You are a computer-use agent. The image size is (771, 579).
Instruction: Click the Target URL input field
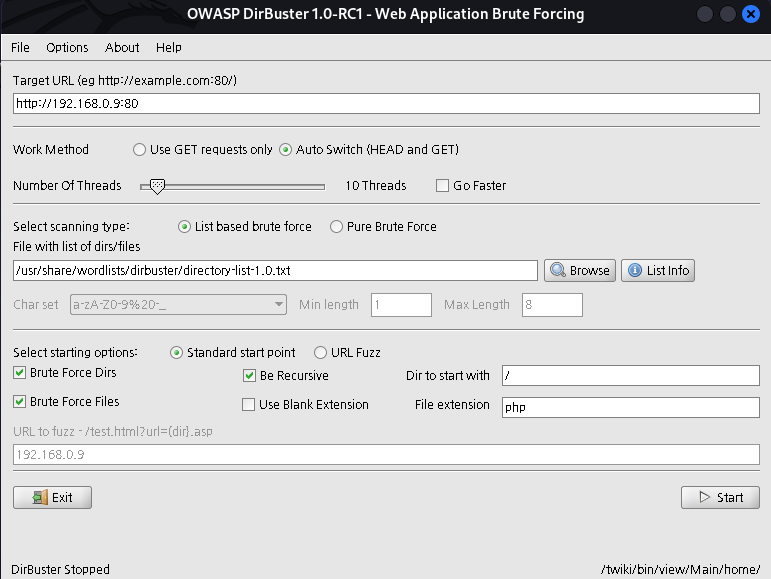point(386,103)
